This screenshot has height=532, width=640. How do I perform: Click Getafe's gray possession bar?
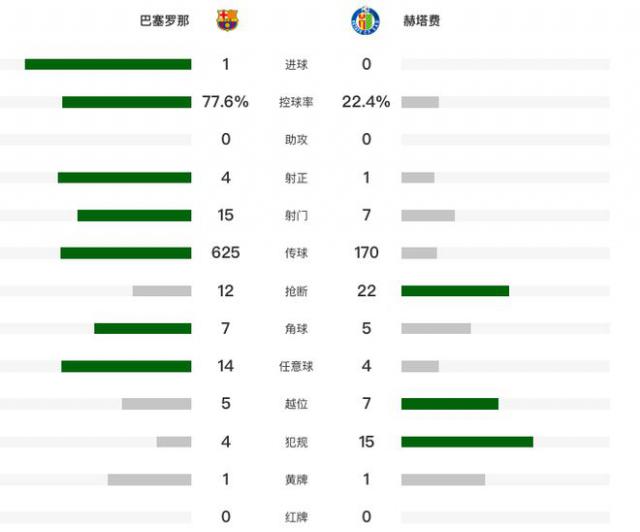[x=420, y=102]
